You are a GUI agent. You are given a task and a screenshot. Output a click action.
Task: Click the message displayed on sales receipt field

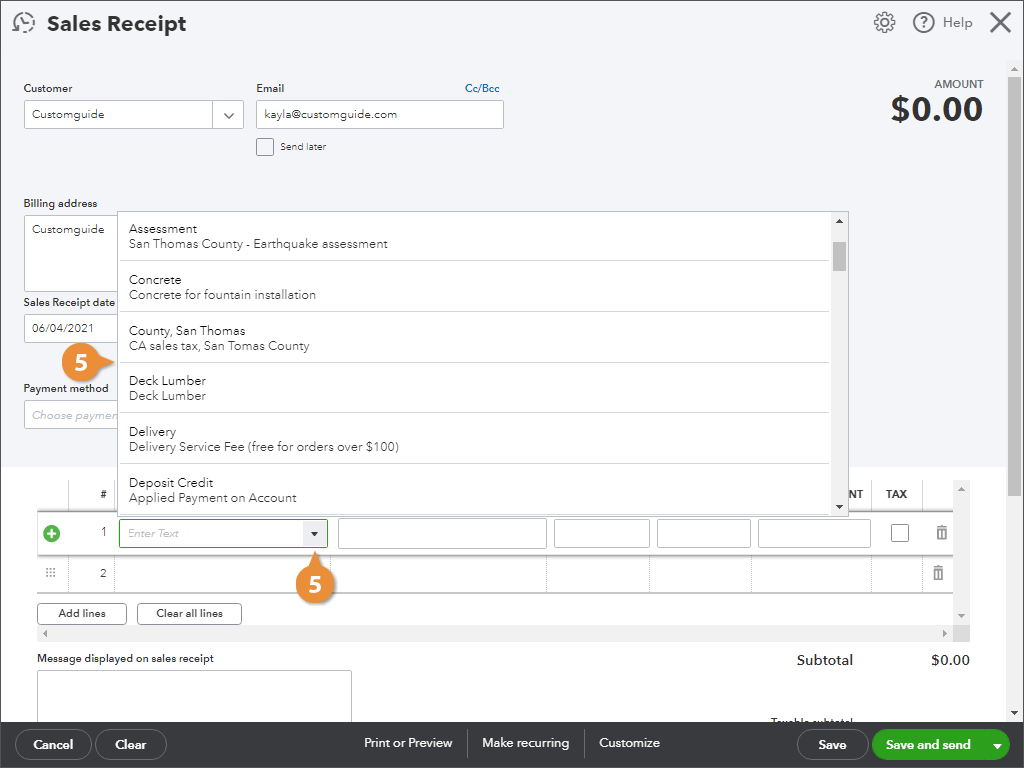[x=193, y=700]
